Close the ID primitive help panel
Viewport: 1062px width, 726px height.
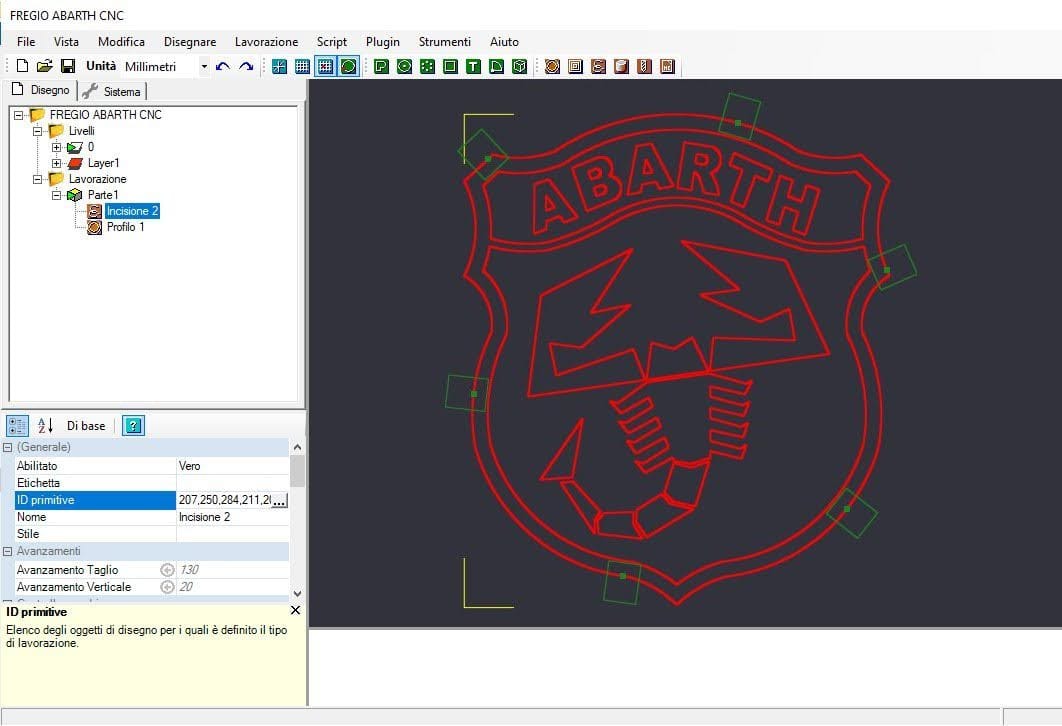295,610
